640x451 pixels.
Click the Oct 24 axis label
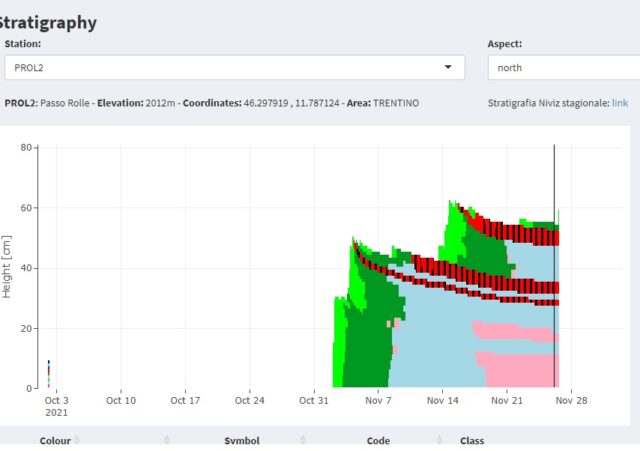[249, 400]
